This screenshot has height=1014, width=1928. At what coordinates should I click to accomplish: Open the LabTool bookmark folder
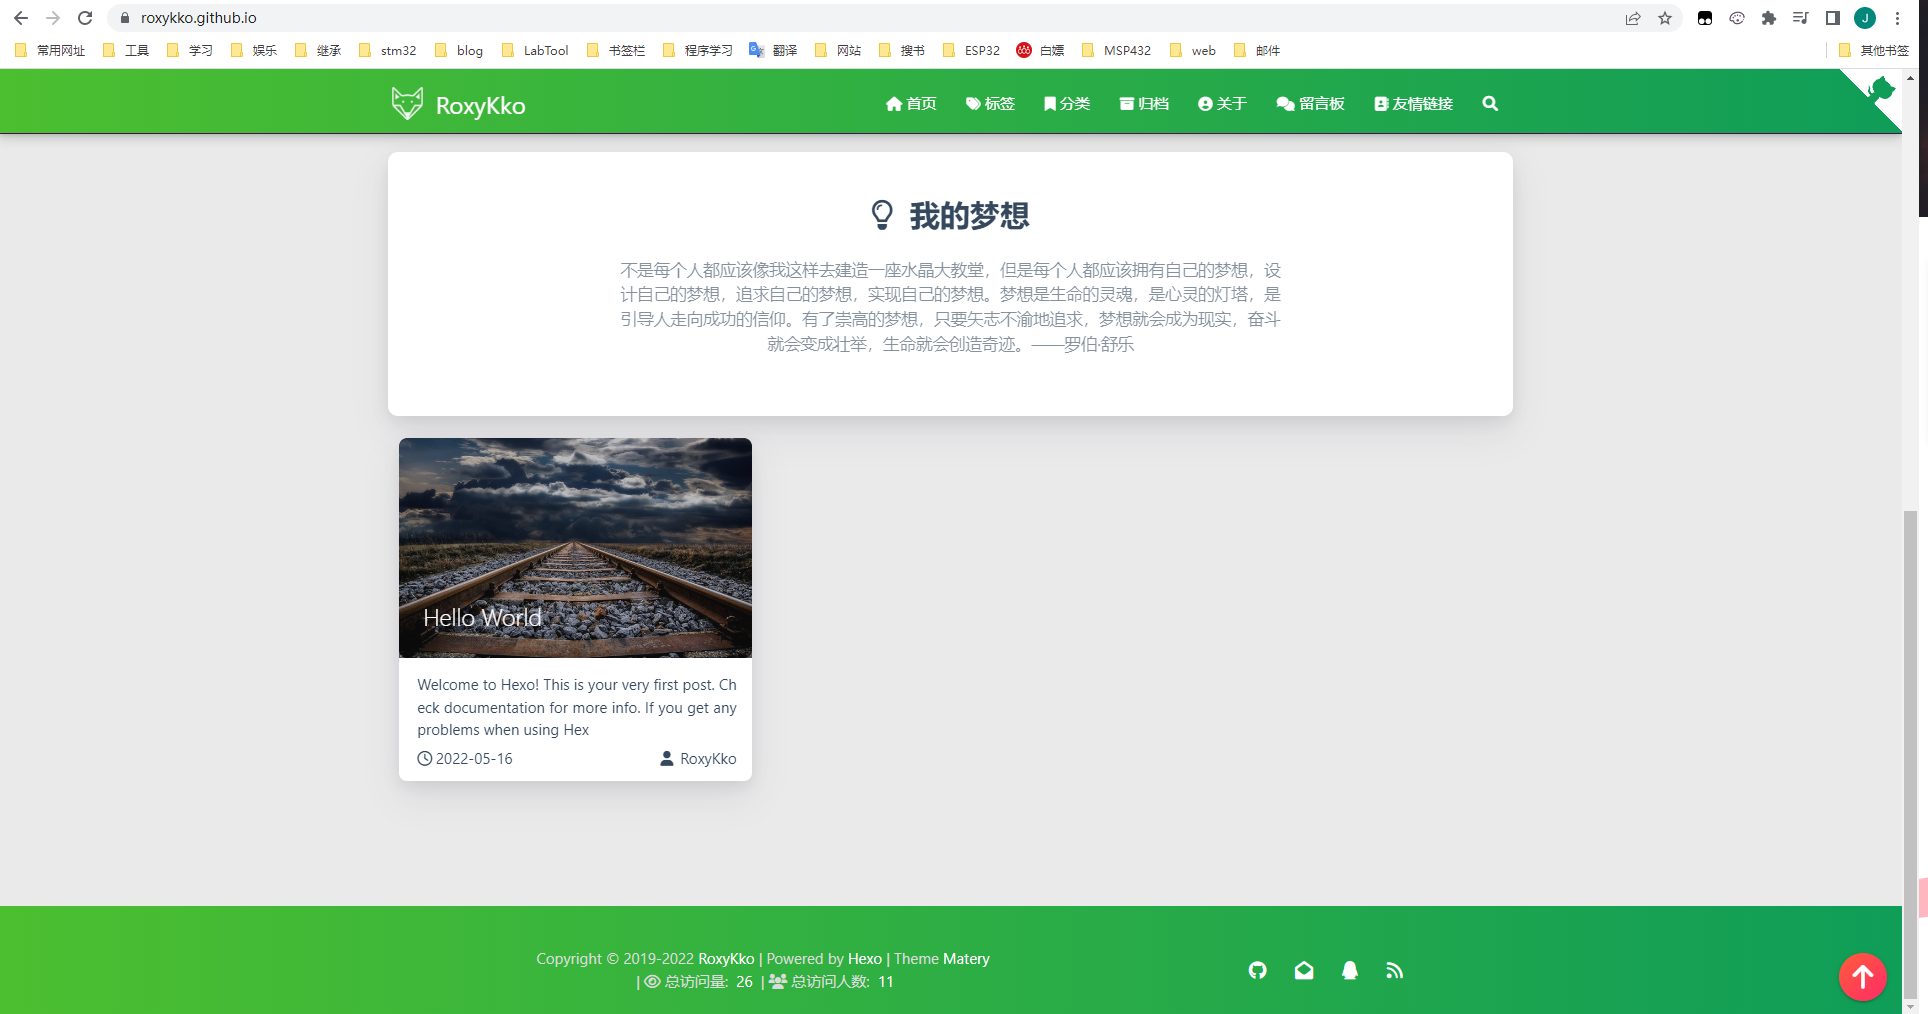pos(535,50)
